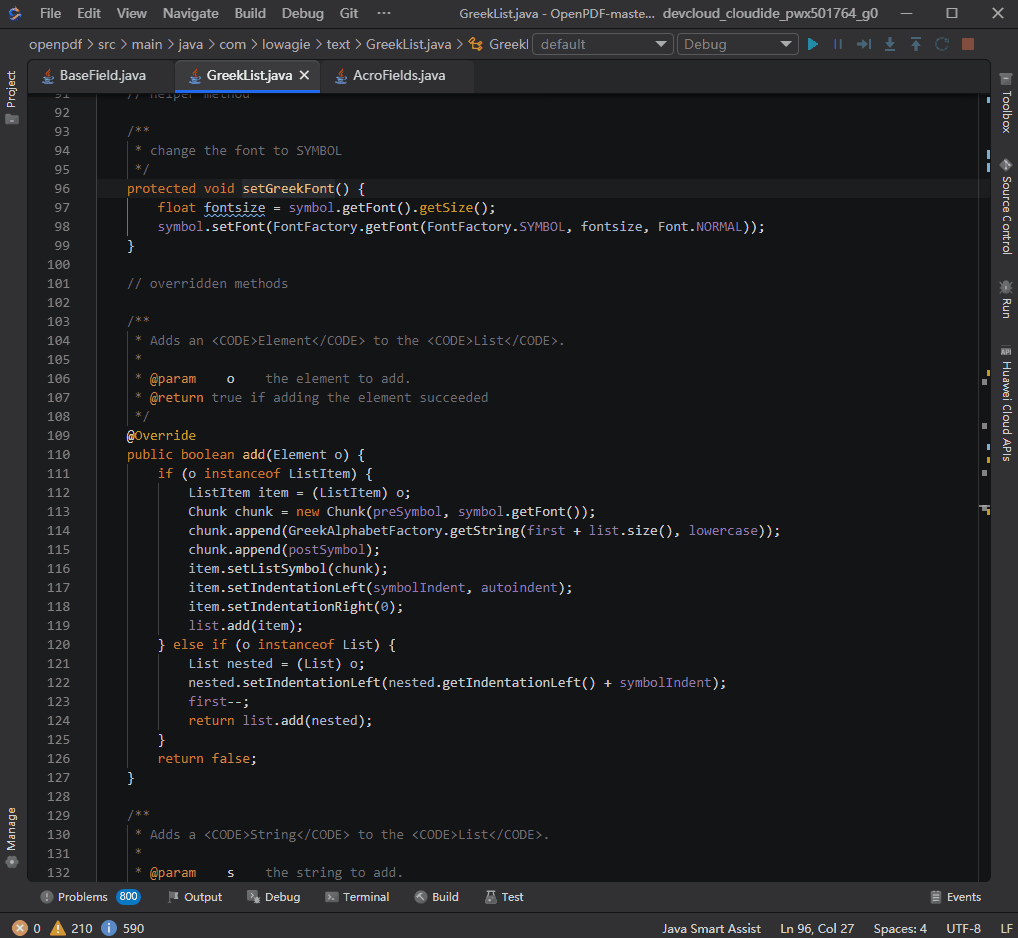Switch to the AcroFields.java tab

398,75
